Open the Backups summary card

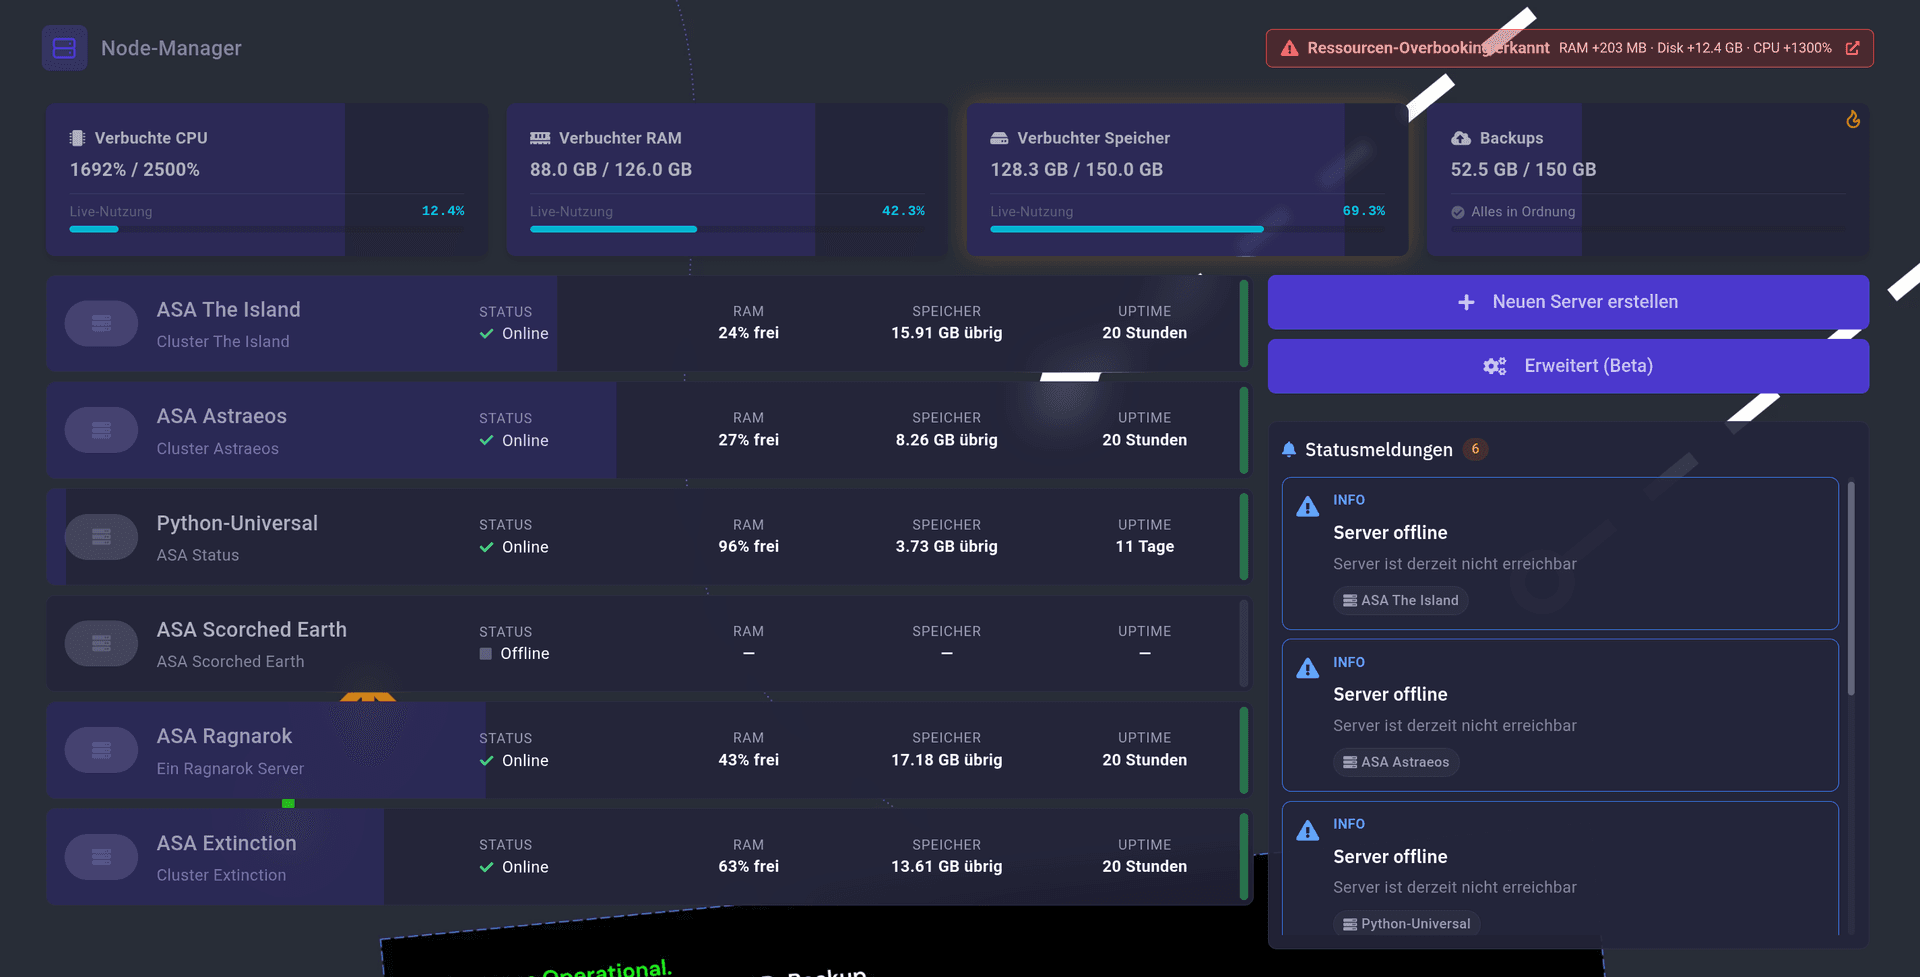tap(1648, 180)
